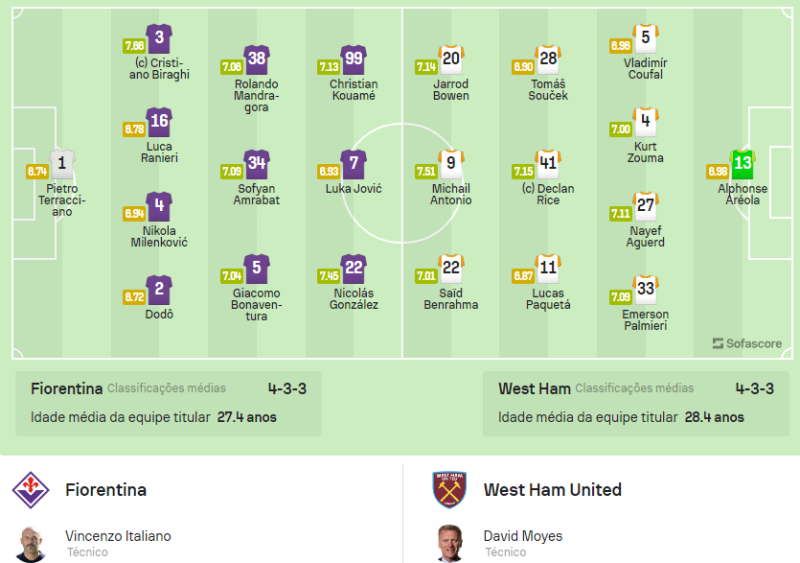Click Alphonse Areola's green shirt number 13
The image size is (800, 563).
pyautogui.click(x=742, y=165)
